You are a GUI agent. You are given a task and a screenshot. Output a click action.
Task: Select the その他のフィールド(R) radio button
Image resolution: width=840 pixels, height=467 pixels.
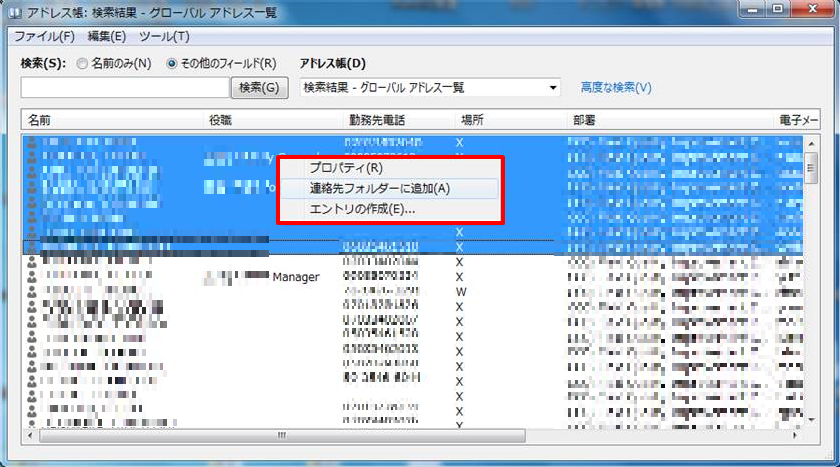[x=172, y=64]
